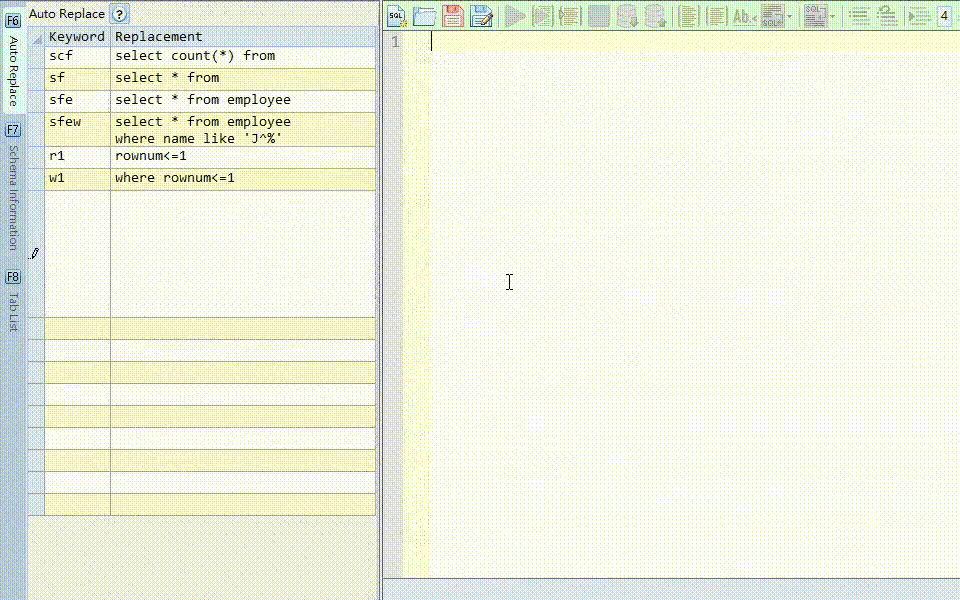Viewport: 960px width, 600px height.
Task: Click line 1 in SQL editor
Action: tap(692, 42)
